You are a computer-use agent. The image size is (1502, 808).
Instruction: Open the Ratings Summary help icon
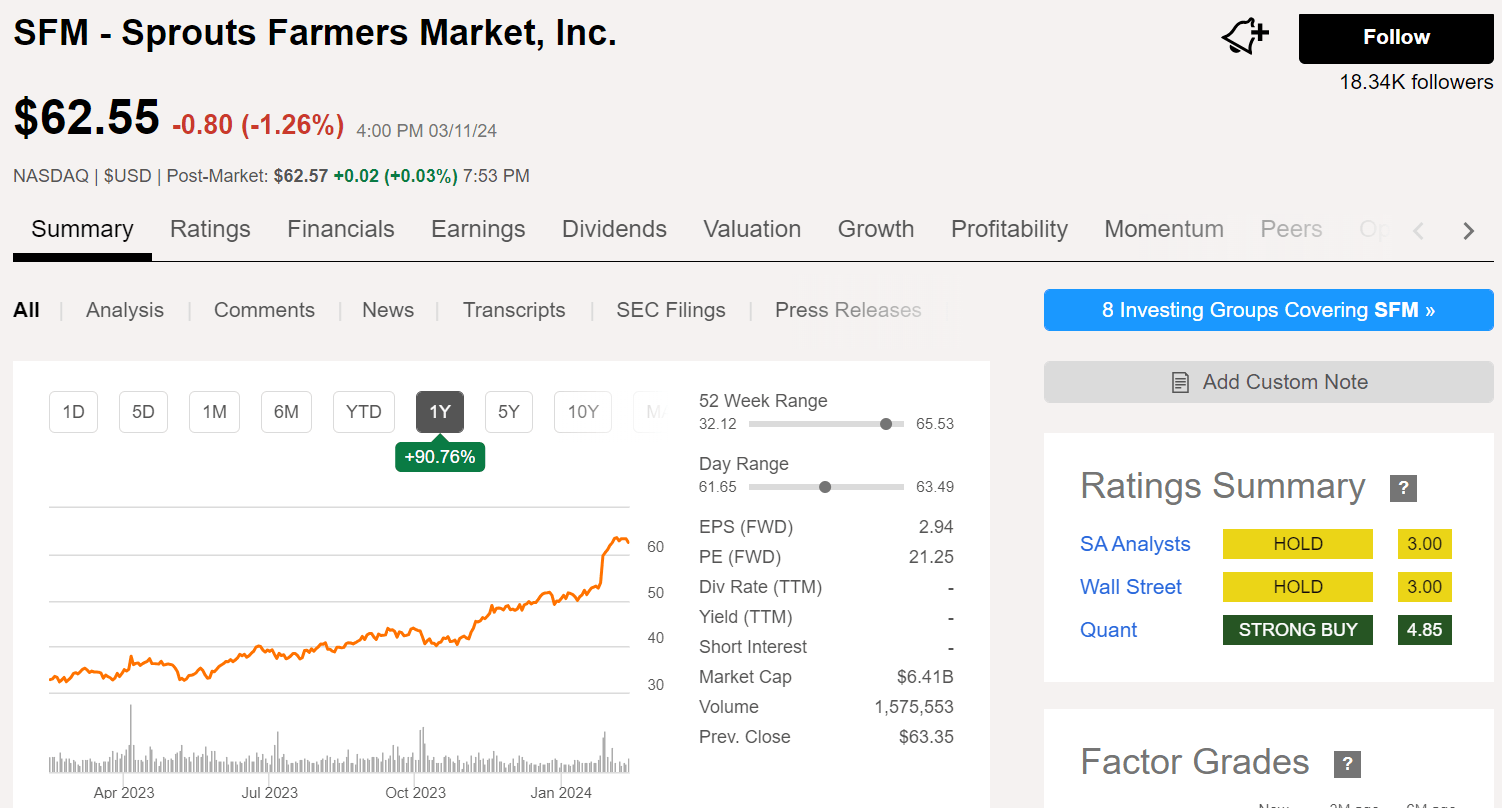(x=1403, y=488)
